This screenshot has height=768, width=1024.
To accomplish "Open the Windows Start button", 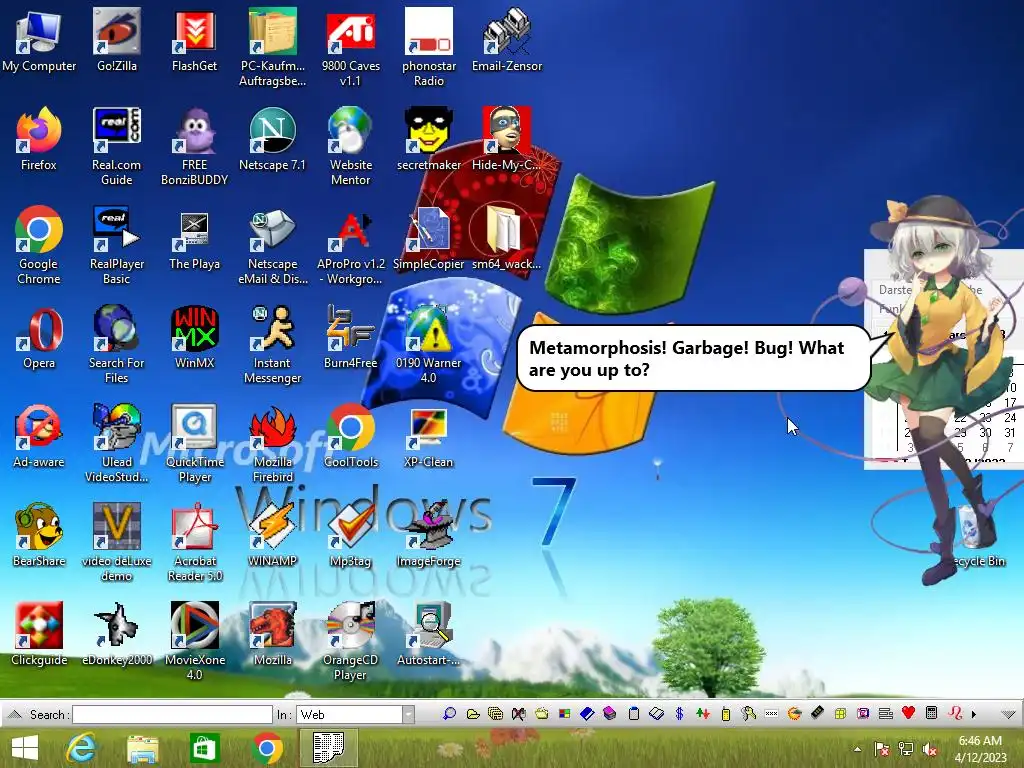I will pos(25,748).
